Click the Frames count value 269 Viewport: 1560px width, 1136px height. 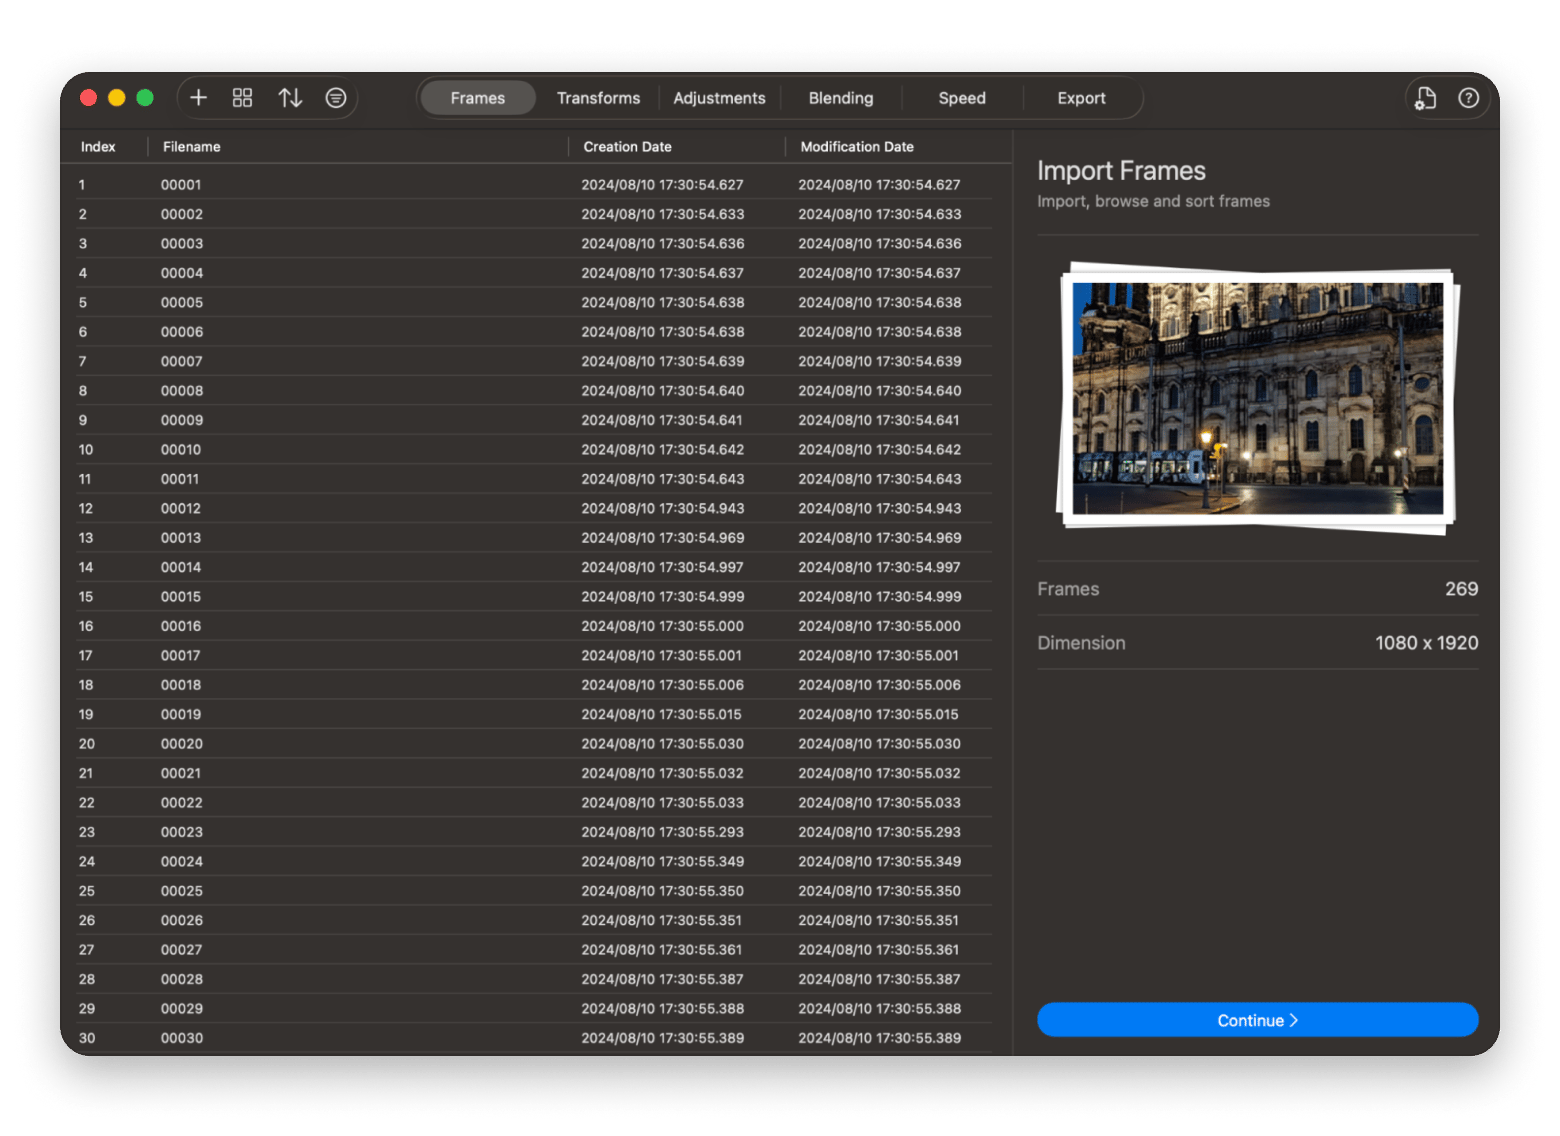1461,589
